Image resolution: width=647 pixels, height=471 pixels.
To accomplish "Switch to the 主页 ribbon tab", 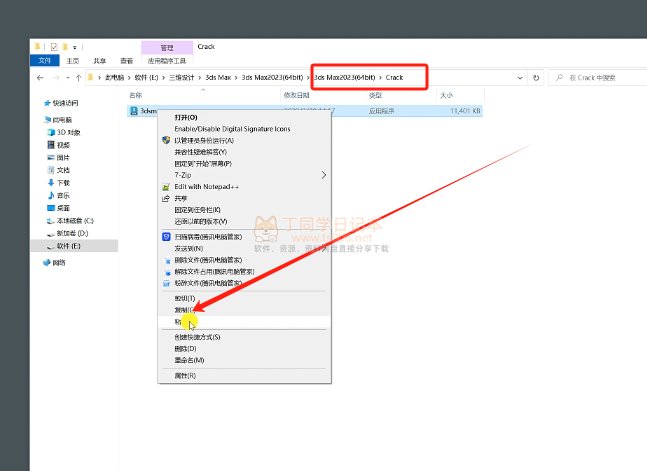I will pos(73,61).
